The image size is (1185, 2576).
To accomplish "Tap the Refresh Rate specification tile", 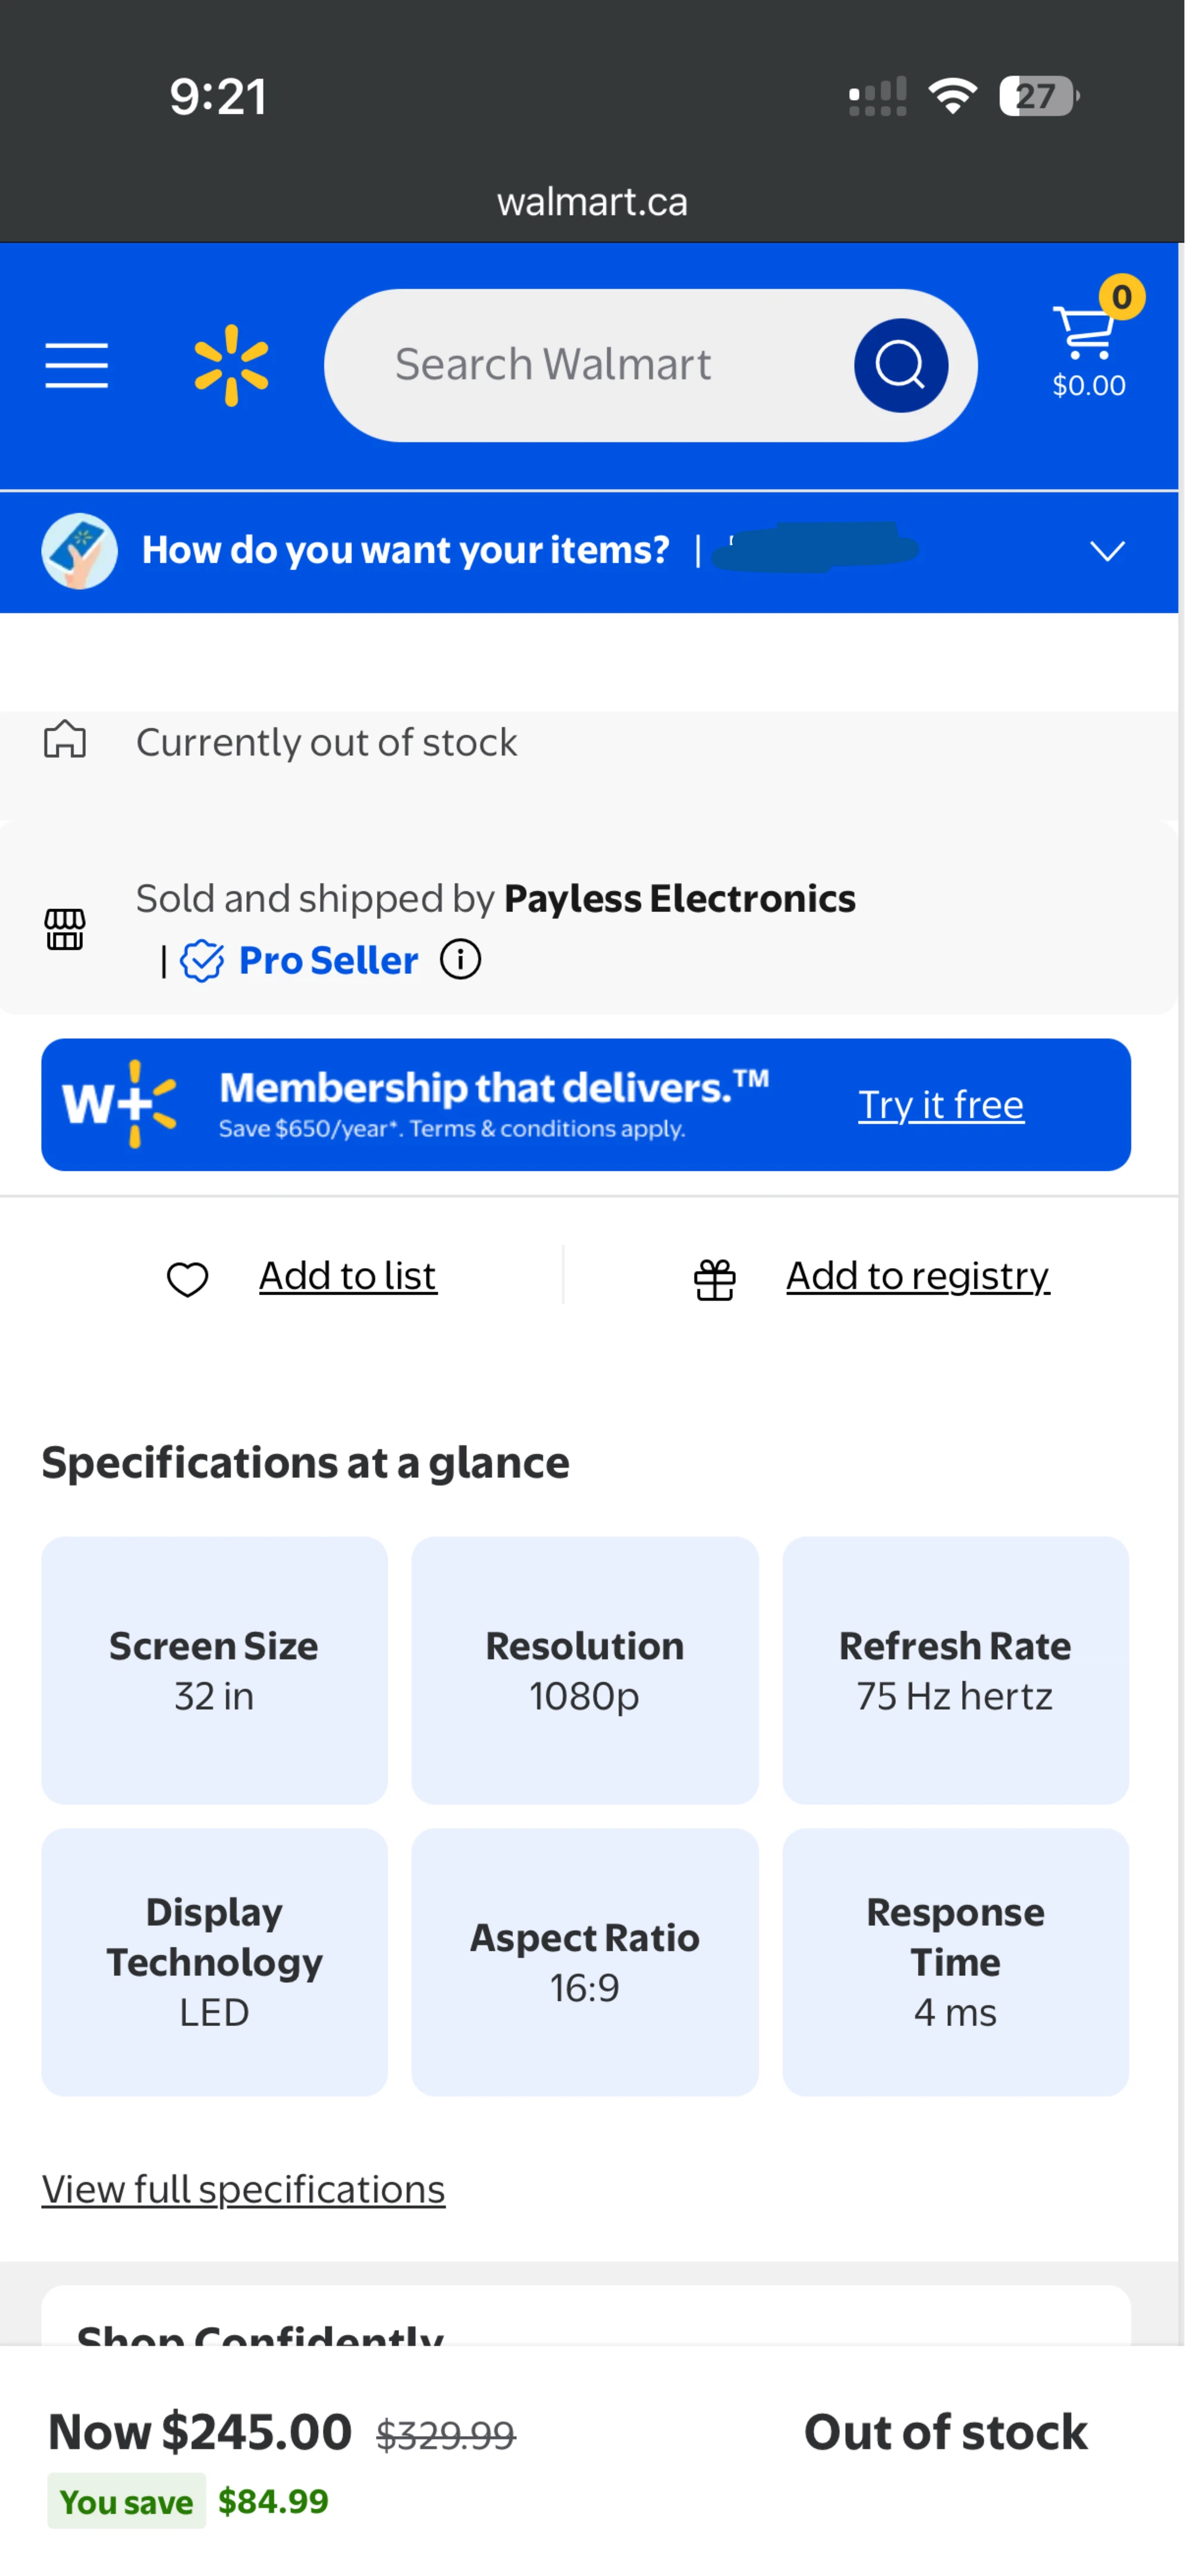I will click(x=955, y=1670).
